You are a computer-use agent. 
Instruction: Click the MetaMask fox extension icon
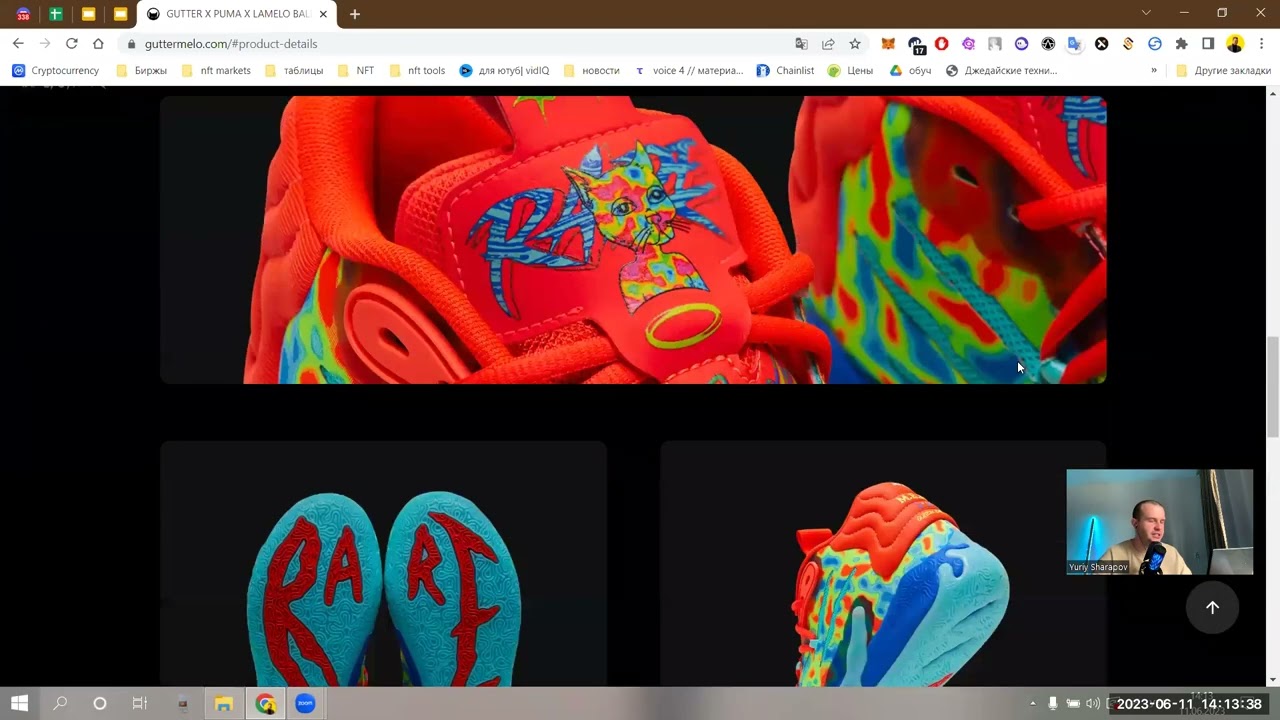point(888,44)
